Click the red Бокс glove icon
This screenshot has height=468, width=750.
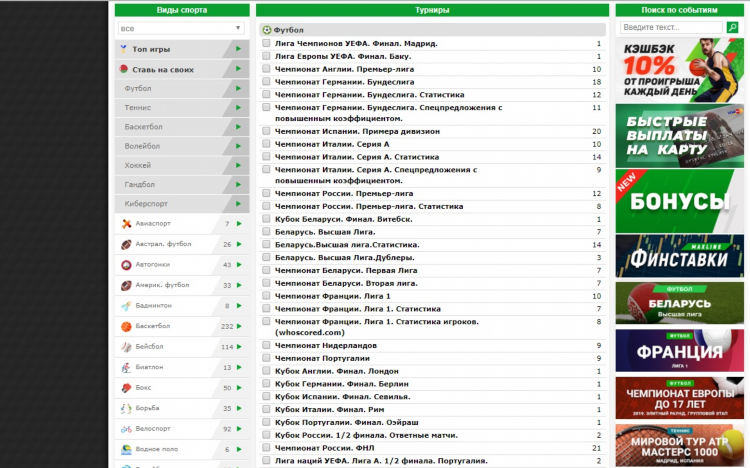(x=126, y=388)
